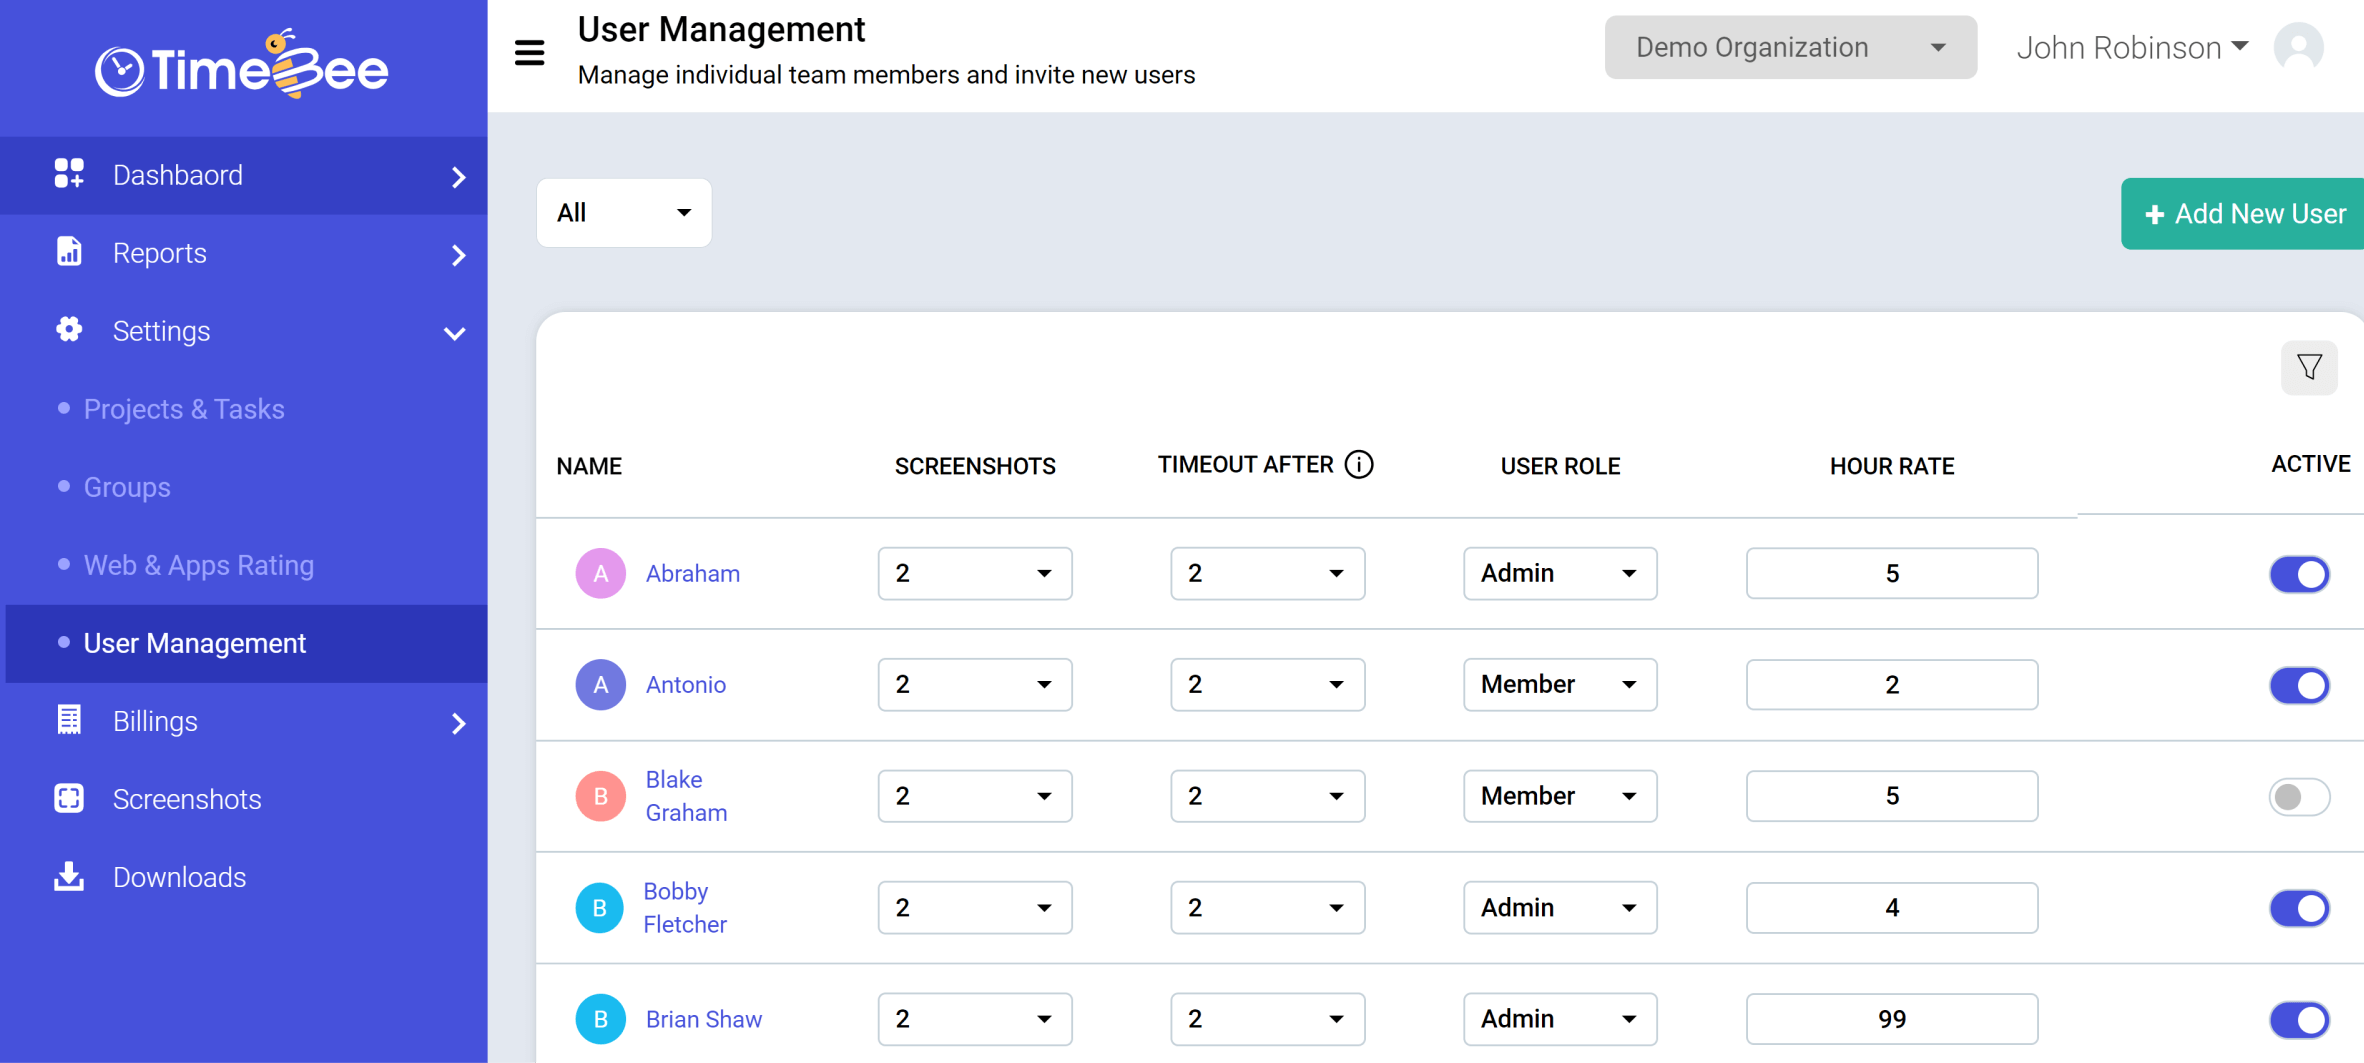
Task: Deactivate Abraham's active toggle
Action: 2299,574
